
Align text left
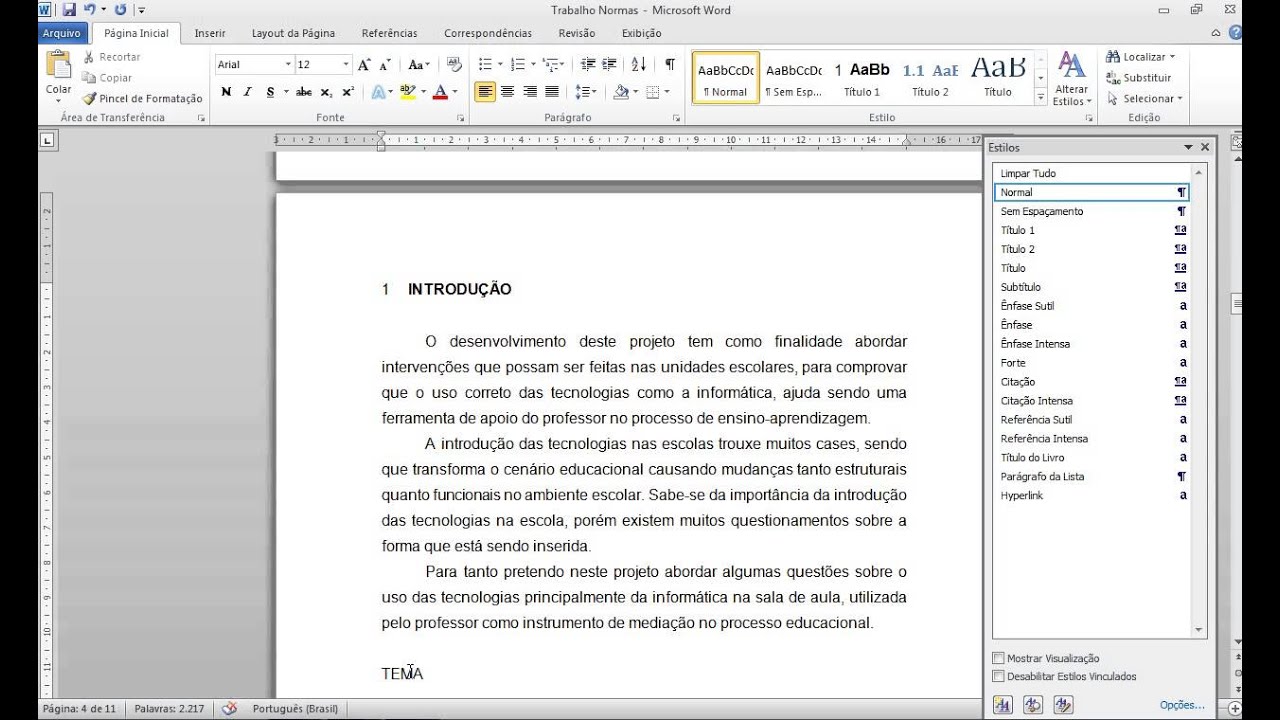click(485, 92)
